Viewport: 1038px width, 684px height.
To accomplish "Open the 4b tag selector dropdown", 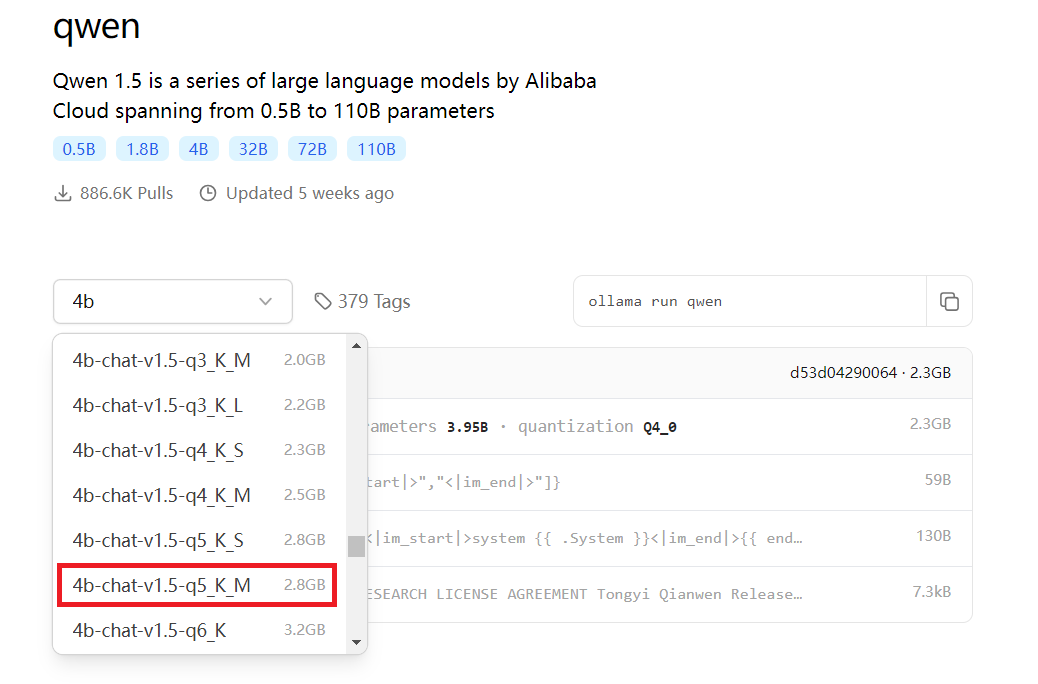I will 173,301.
